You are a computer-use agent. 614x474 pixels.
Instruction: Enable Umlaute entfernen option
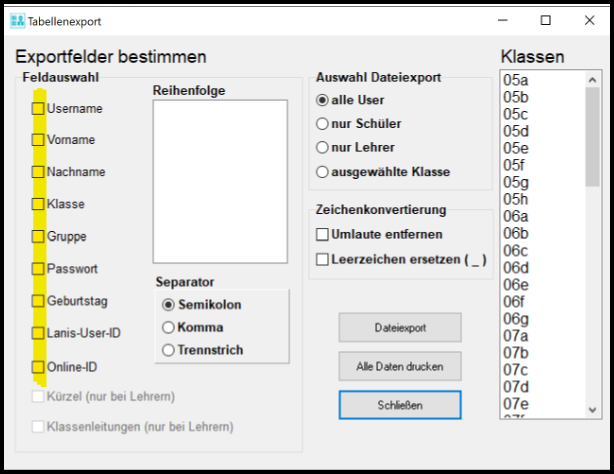323,235
